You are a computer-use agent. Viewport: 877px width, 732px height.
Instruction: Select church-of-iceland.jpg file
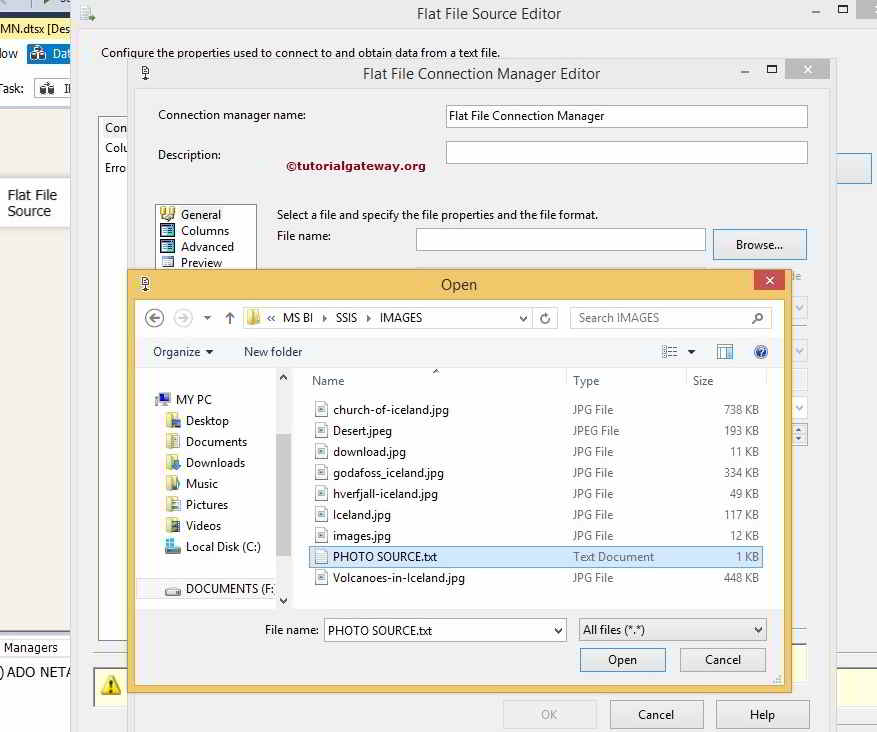536,410
